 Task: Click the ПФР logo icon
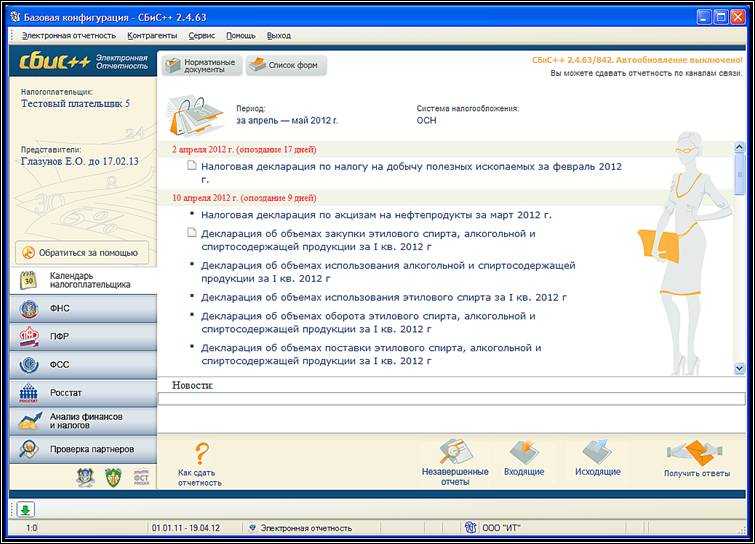click(x=29, y=337)
